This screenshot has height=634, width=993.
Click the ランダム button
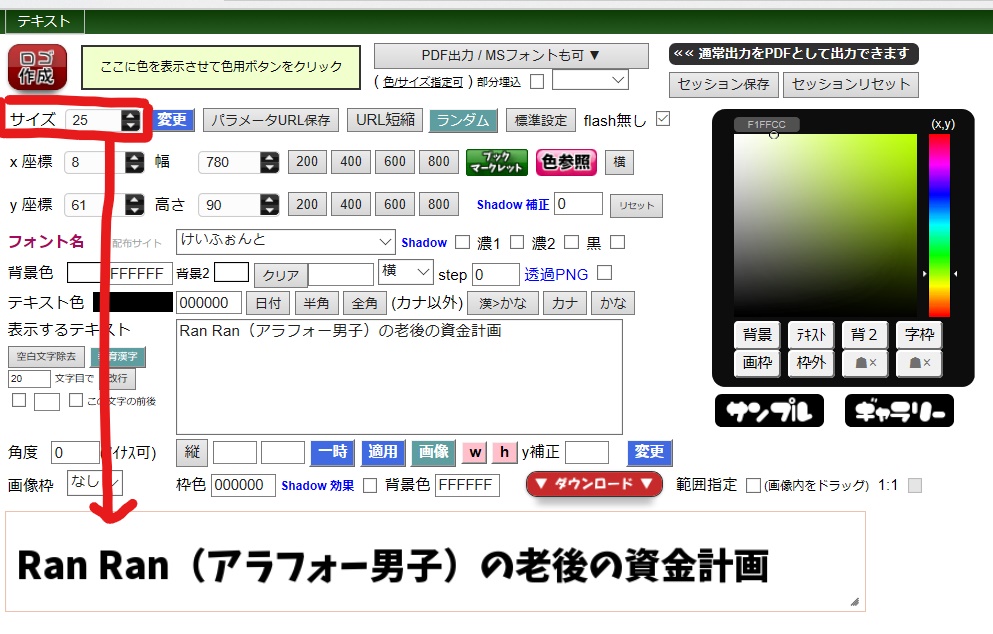pos(463,120)
